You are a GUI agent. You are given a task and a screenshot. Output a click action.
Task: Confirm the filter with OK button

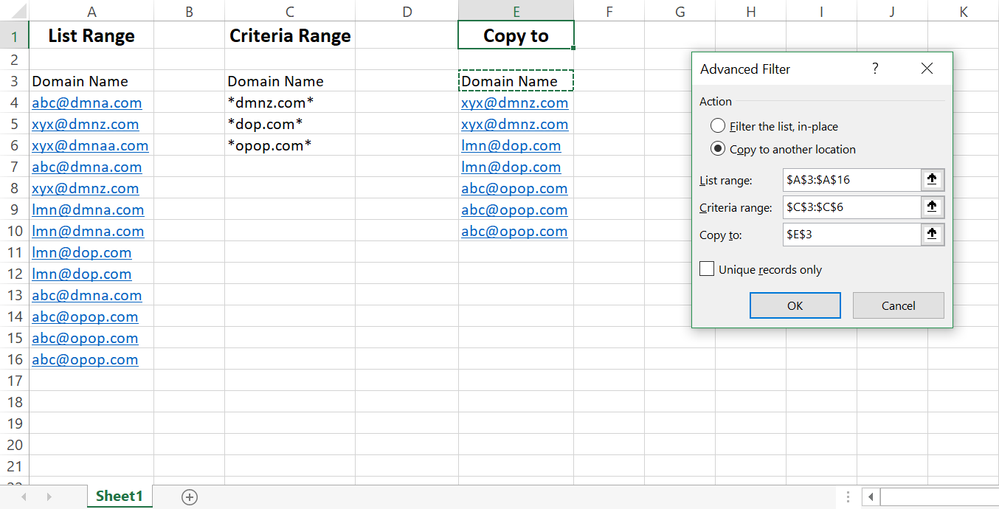coord(795,306)
